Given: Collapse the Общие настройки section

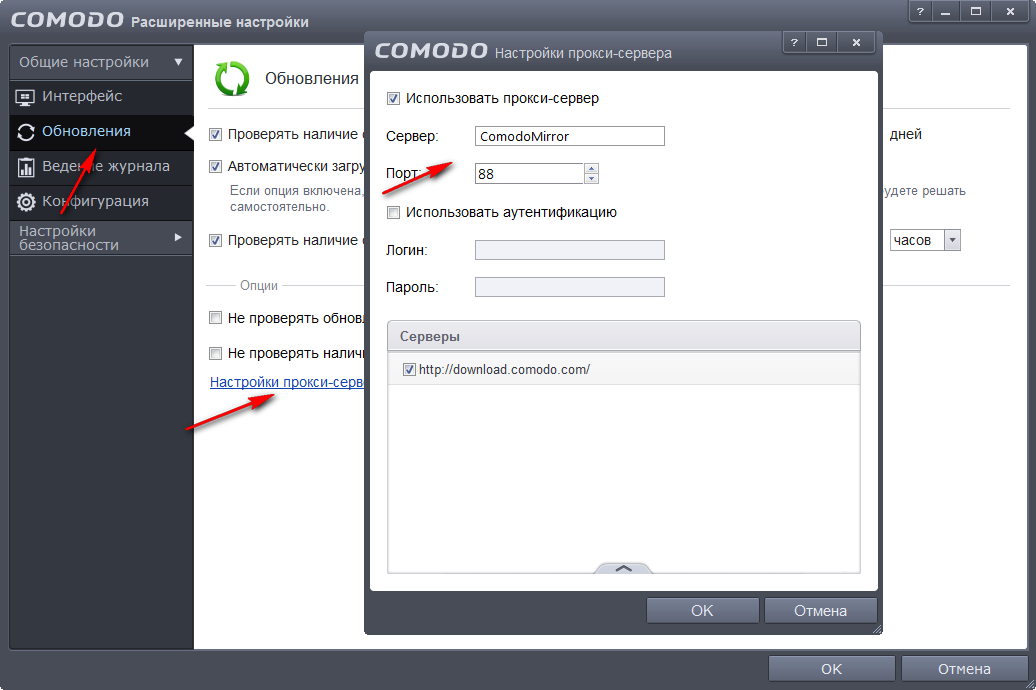Looking at the screenshot, I should [x=101, y=62].
